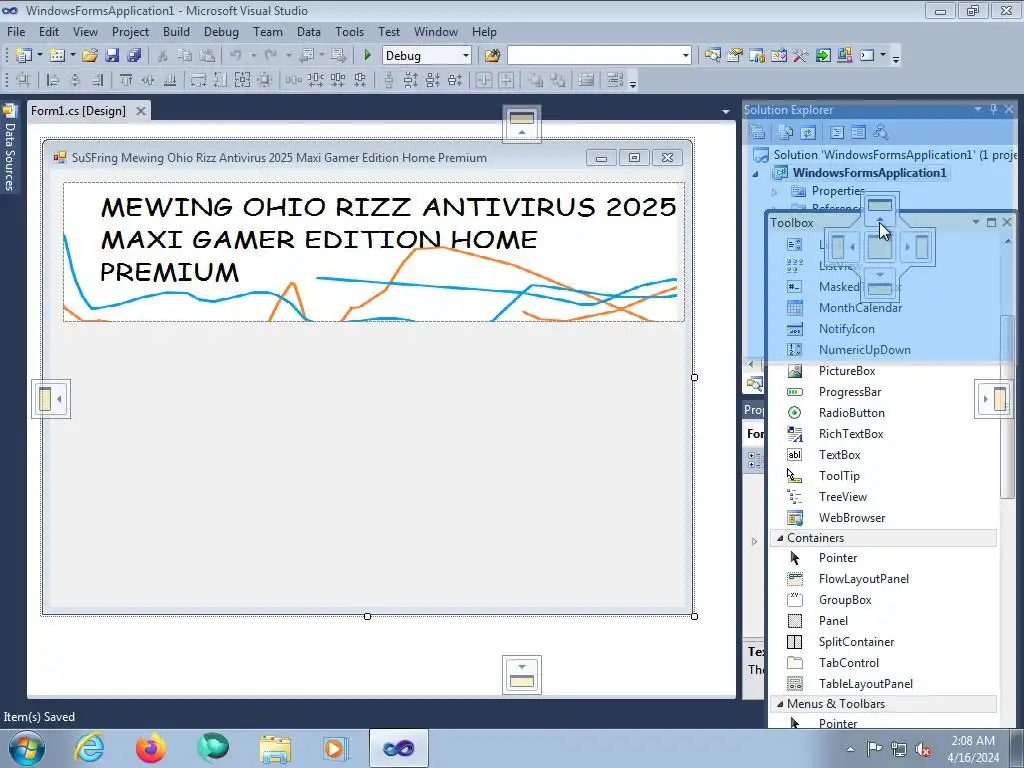Screen dimensions: 1024x768
Task: Open Solution Explorer via the toolbar icon
Action: coord(712,56)
